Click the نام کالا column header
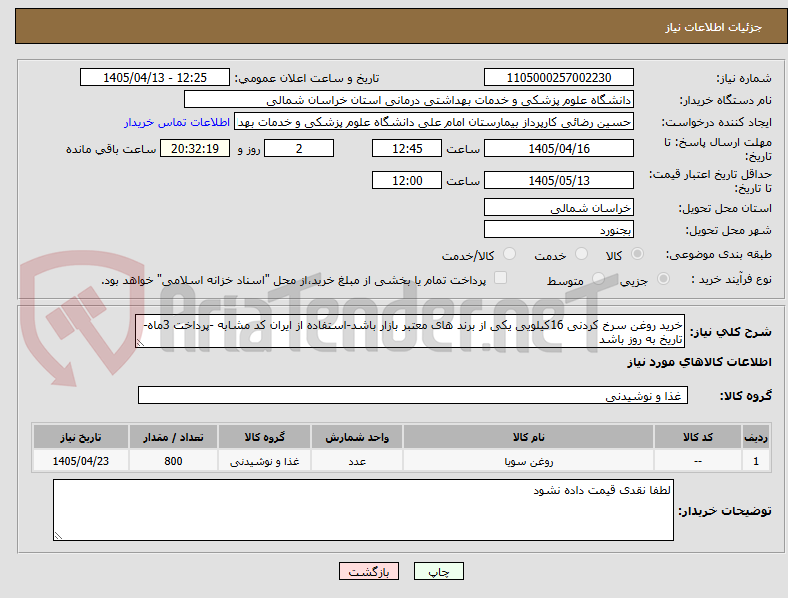Viewport: 788px width, 598px height. 529,437
